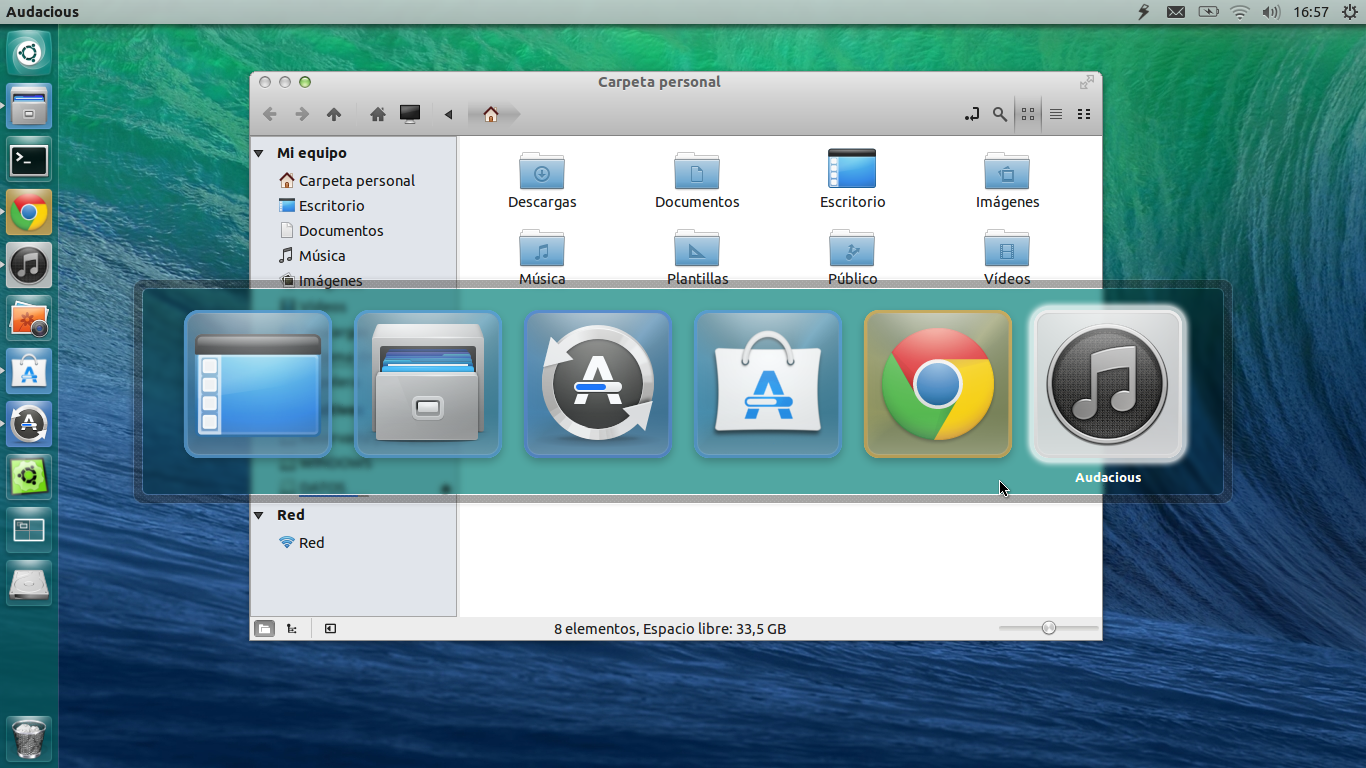The image size is (1366, 768).
Task: Select the Audacious icon in the app switcher
Action: click(1108, 384)
